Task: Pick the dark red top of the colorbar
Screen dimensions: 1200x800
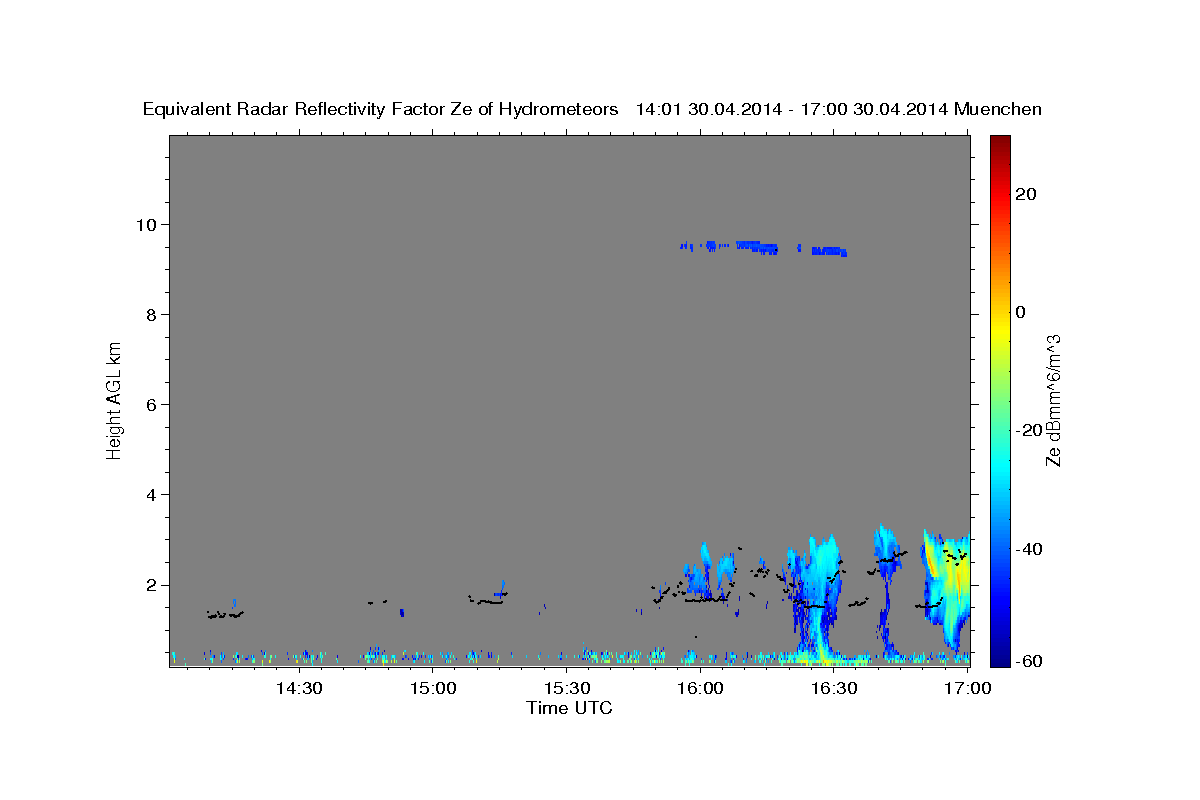Action: click(x=999, y=143)
